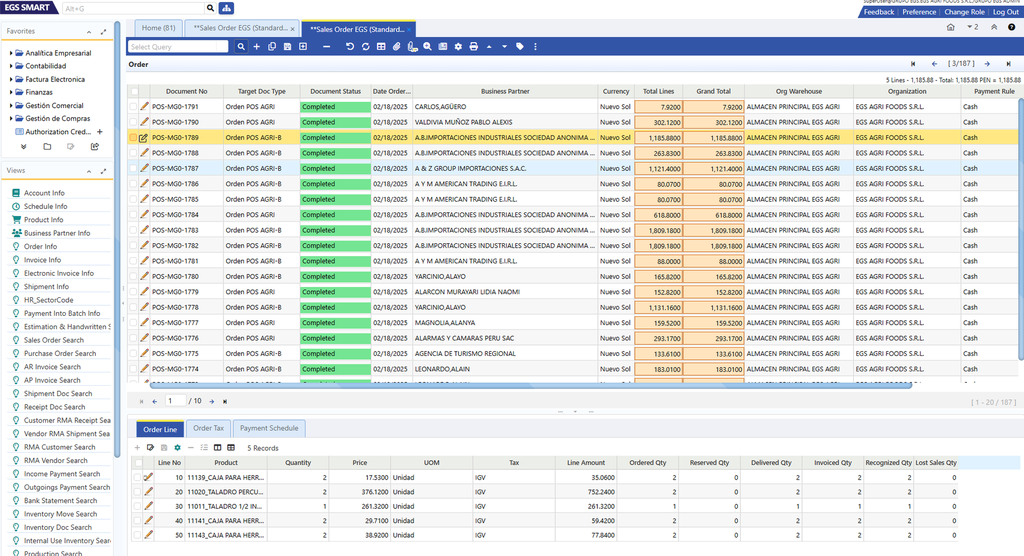
Task: Click the toolbar settings gear icon
Action: (x=458, y=47)
